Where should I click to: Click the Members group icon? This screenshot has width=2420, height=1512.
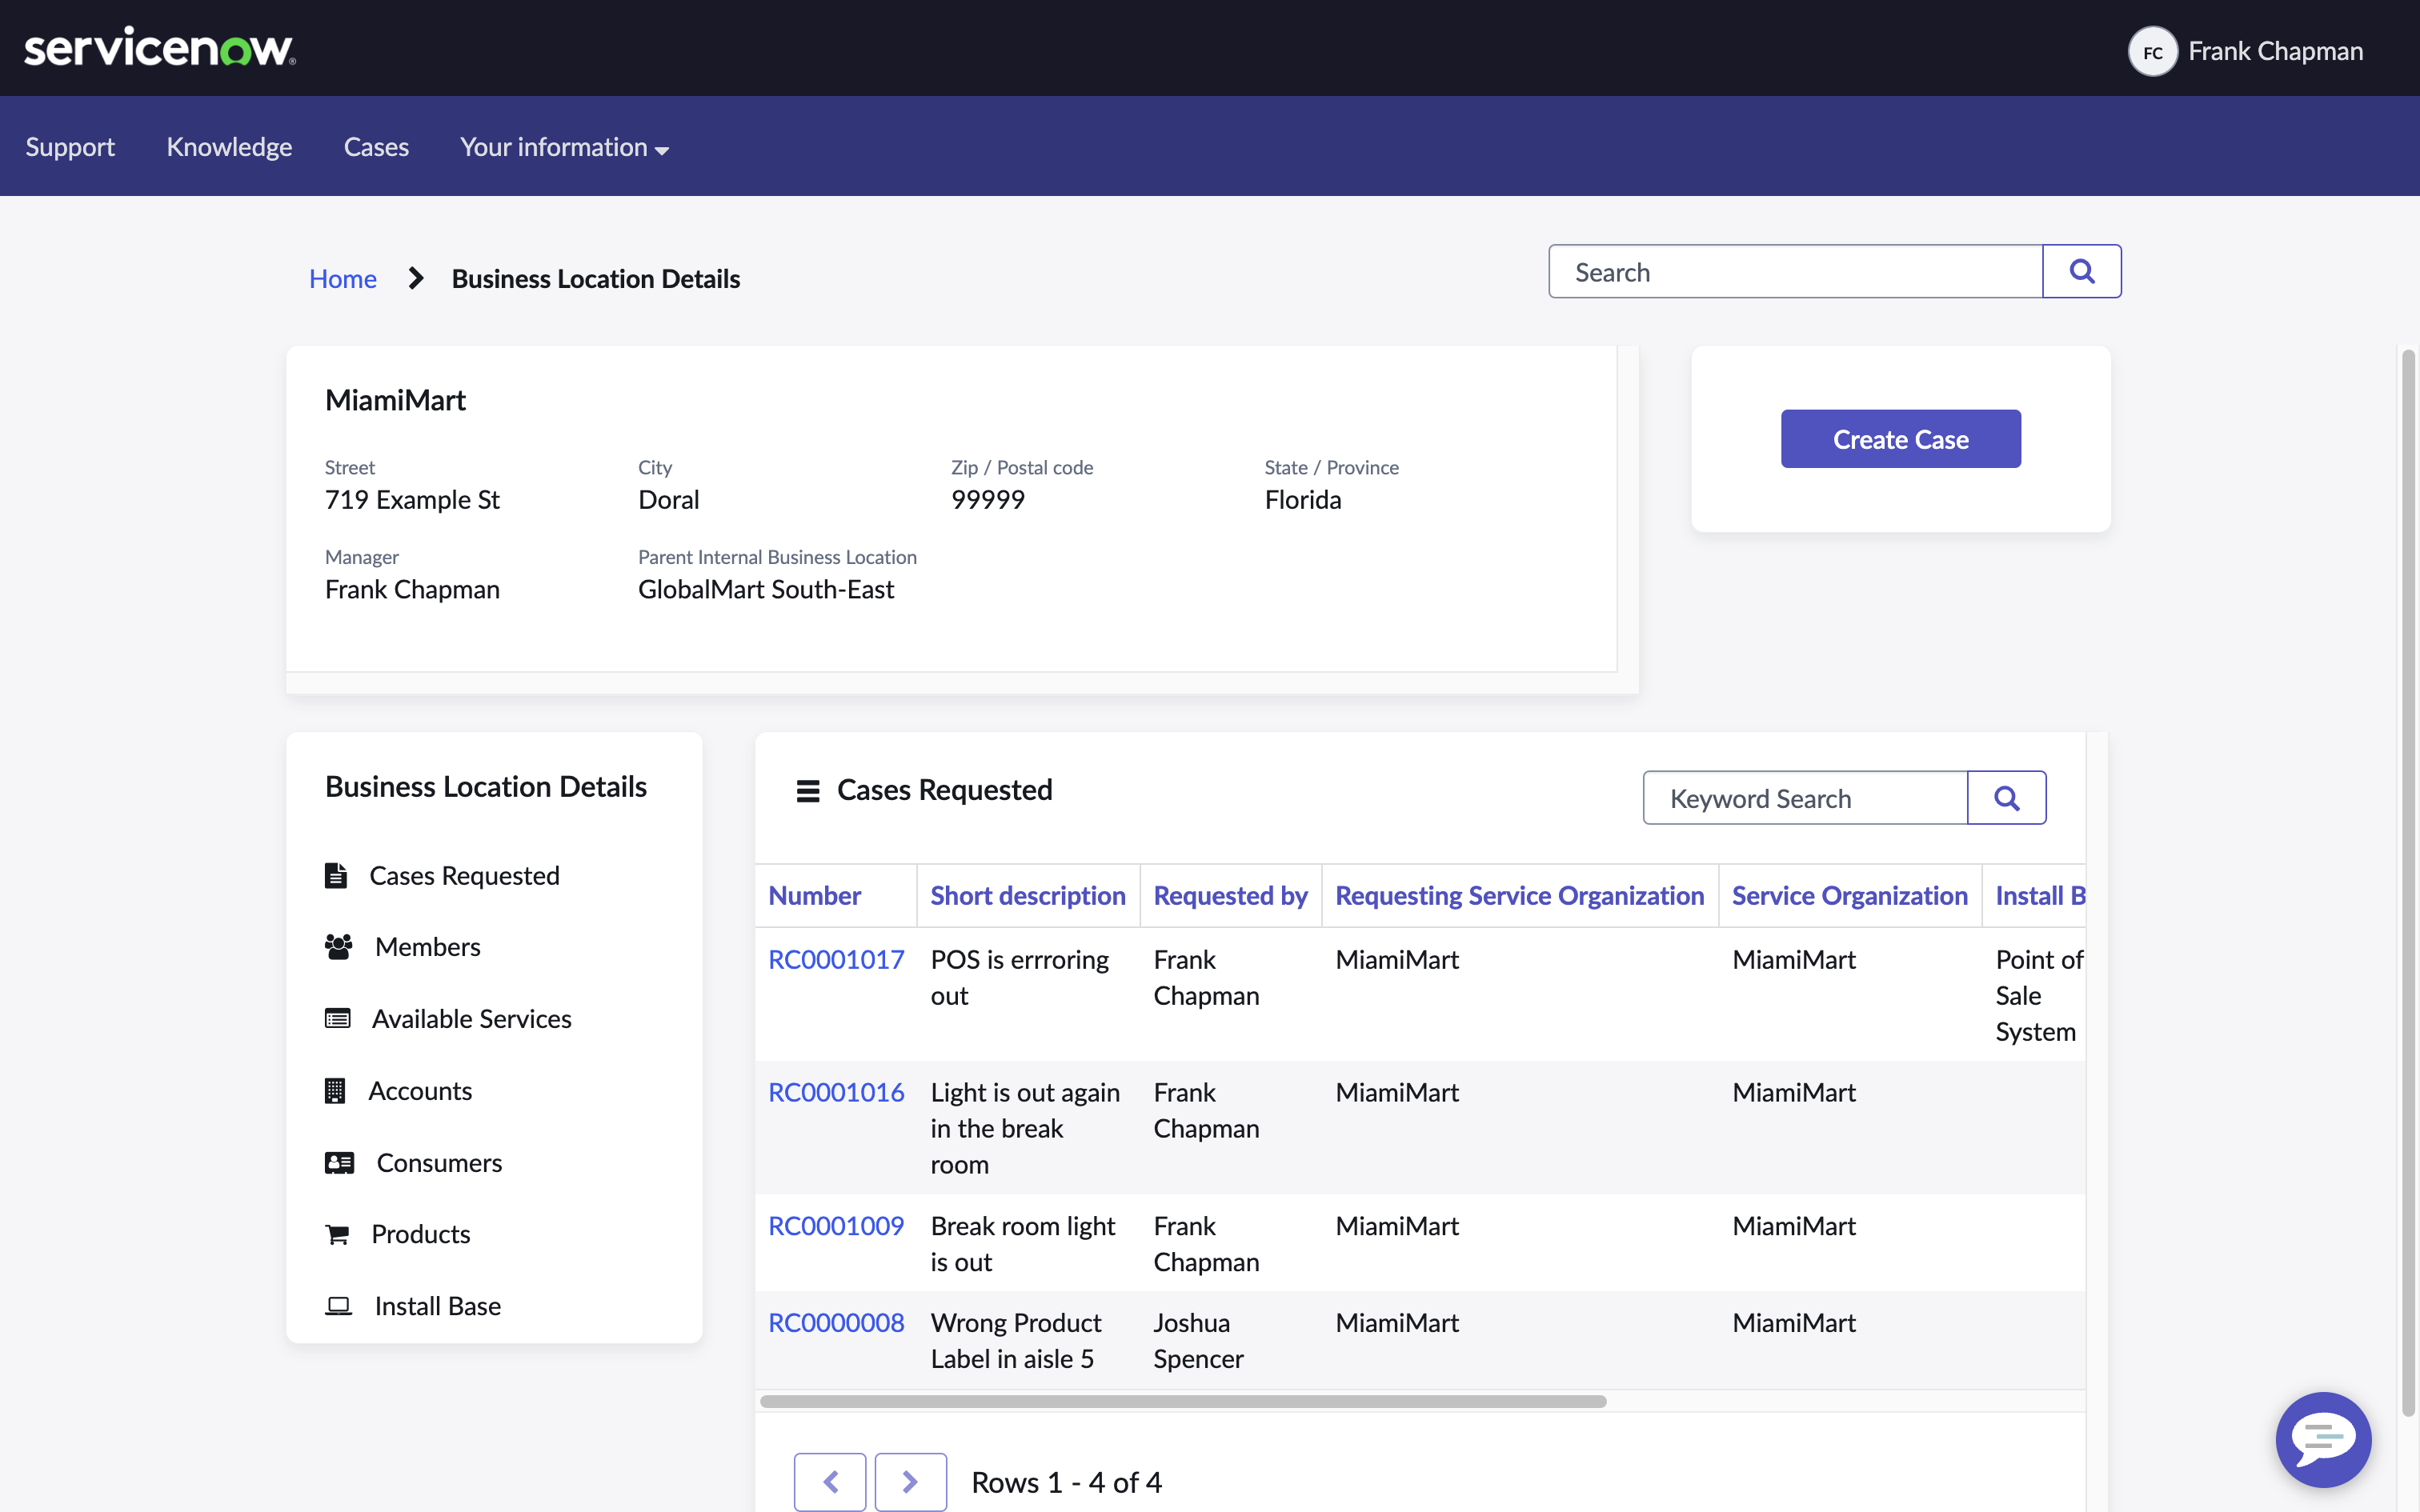point(338,946)
